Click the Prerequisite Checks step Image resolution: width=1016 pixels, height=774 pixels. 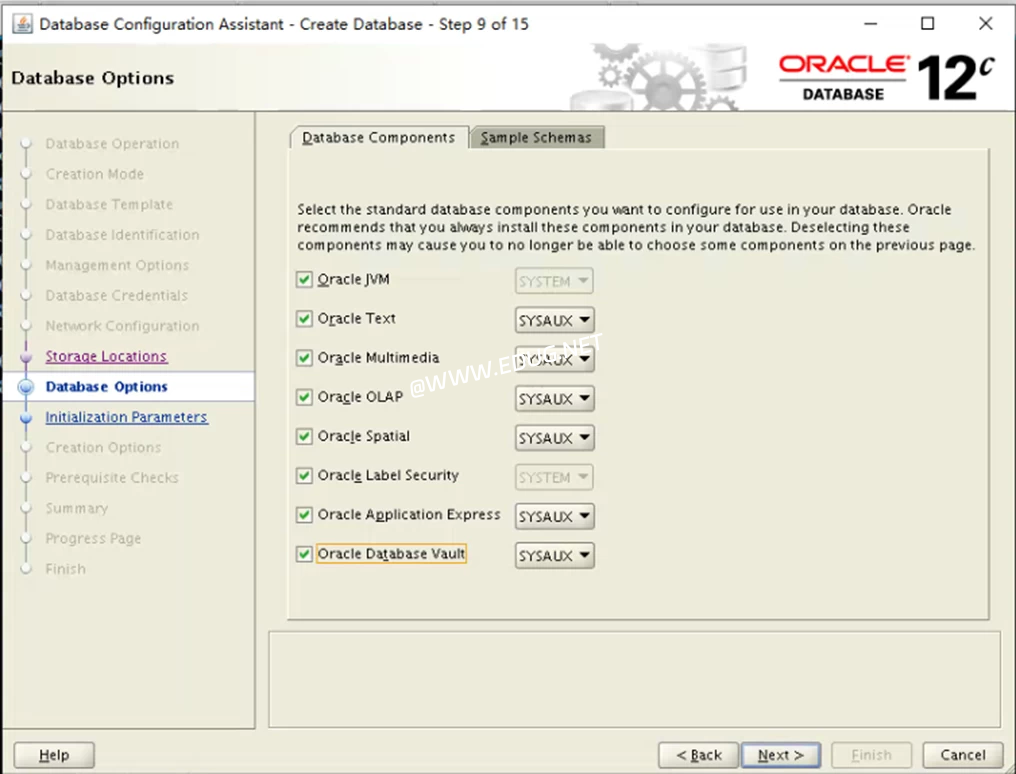coord(112,478)
